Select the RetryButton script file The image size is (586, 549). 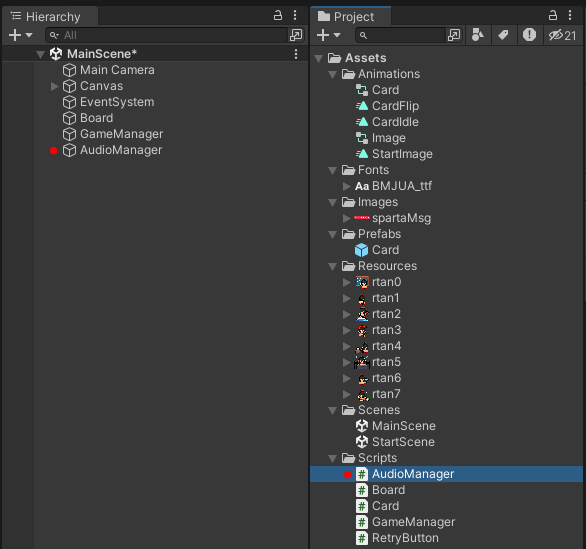397,539
